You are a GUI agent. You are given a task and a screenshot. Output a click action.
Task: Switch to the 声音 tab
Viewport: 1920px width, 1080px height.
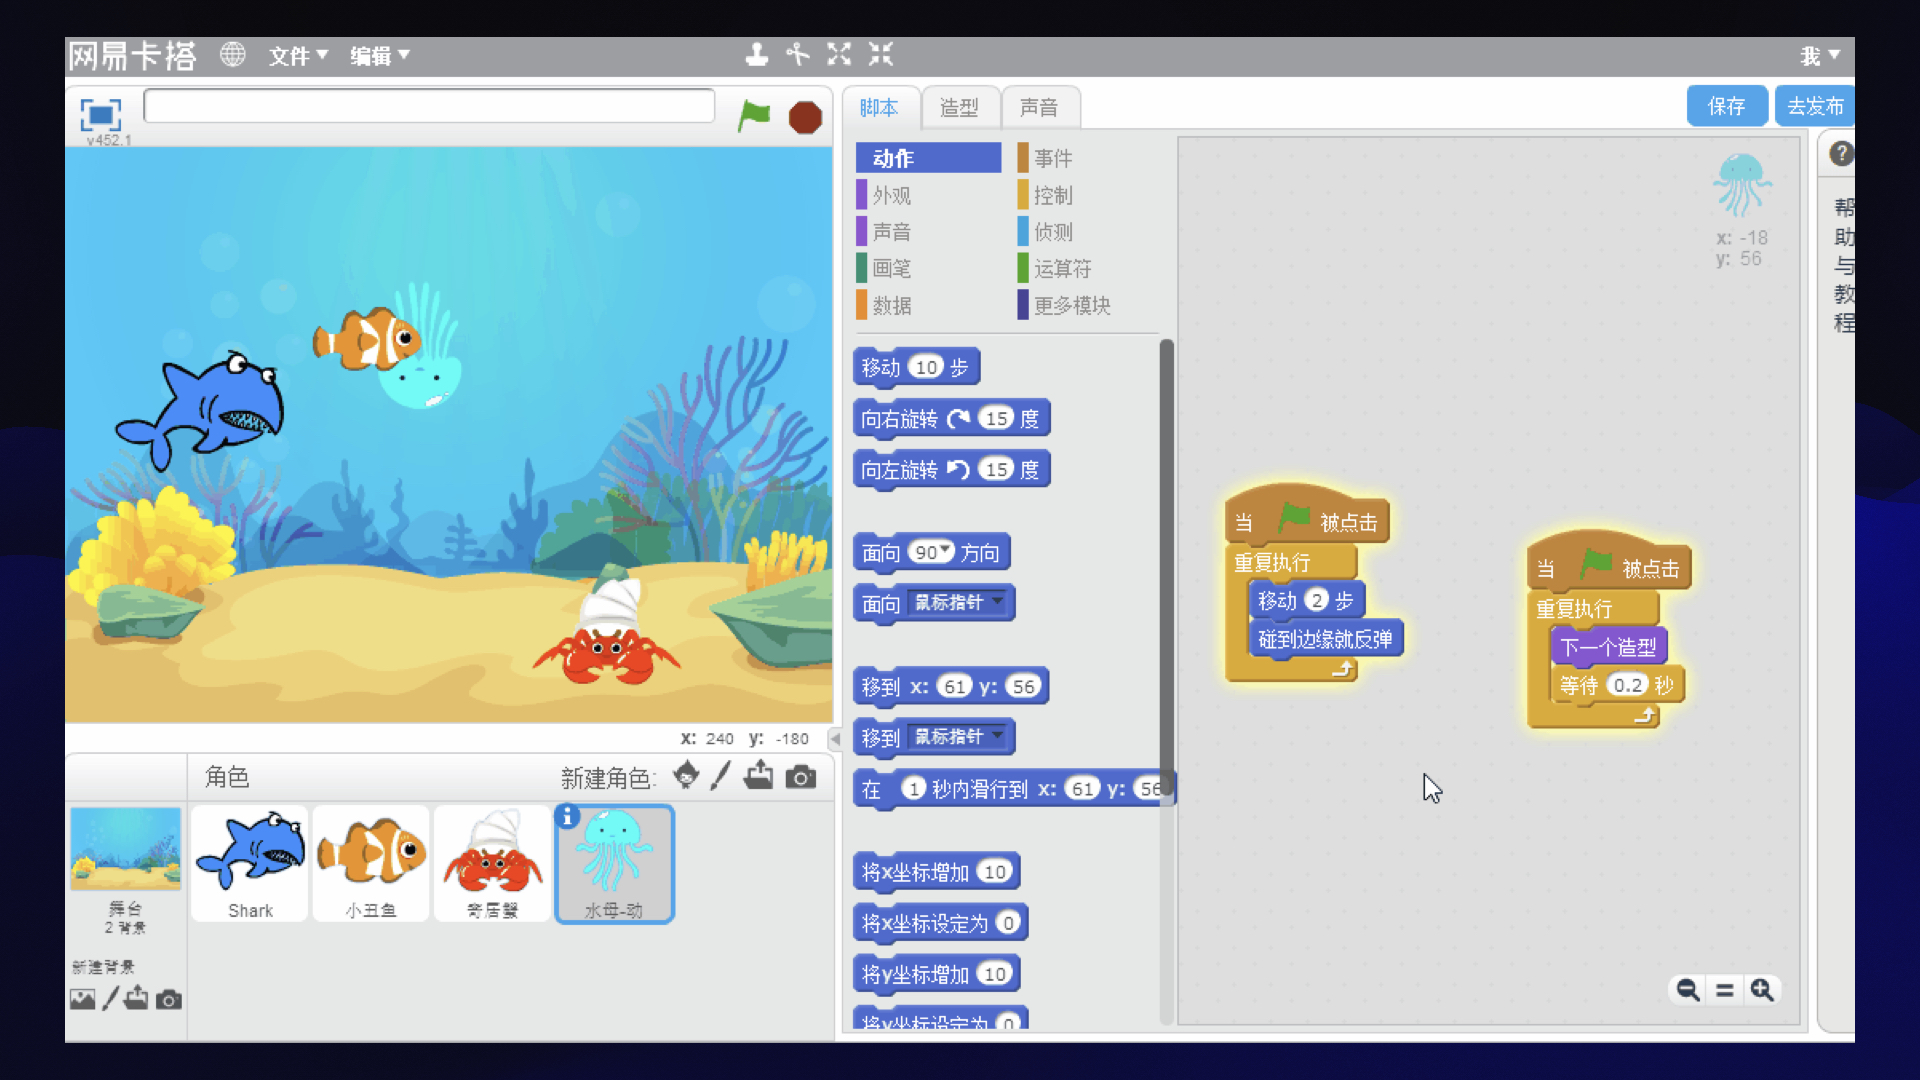tap(1039, 107)
